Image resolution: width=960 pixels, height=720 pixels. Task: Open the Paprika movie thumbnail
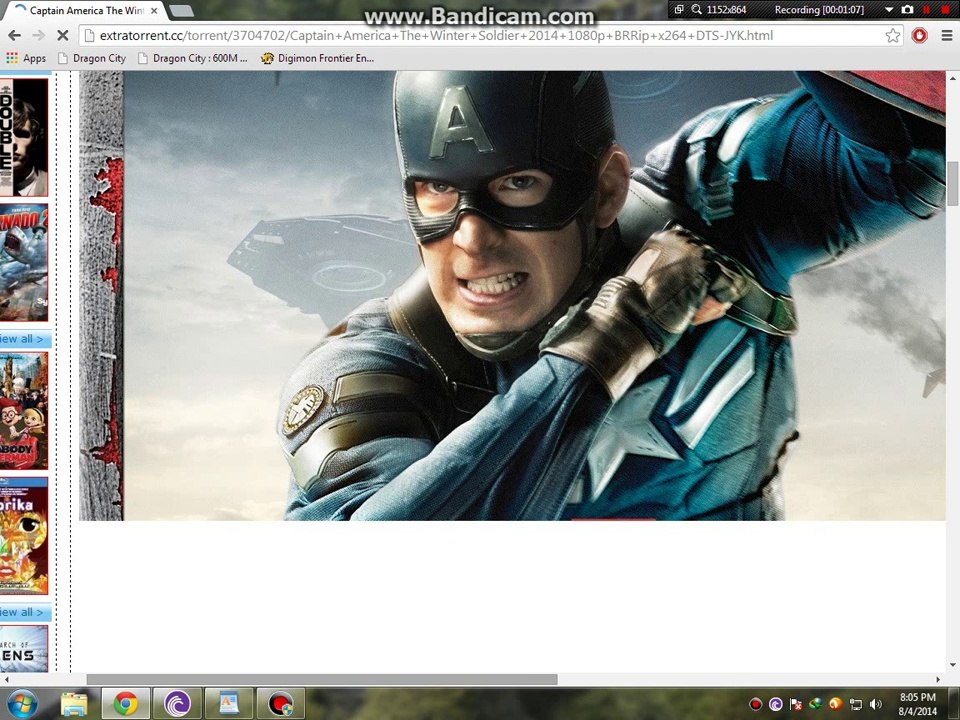tap(24, 536)
